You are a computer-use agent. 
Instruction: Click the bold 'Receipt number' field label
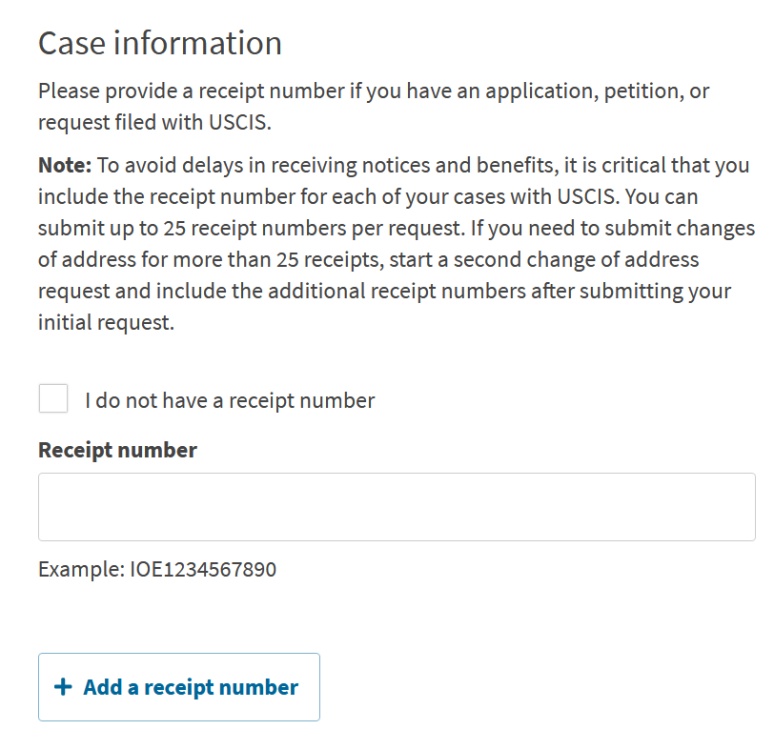tap(117, 450)
